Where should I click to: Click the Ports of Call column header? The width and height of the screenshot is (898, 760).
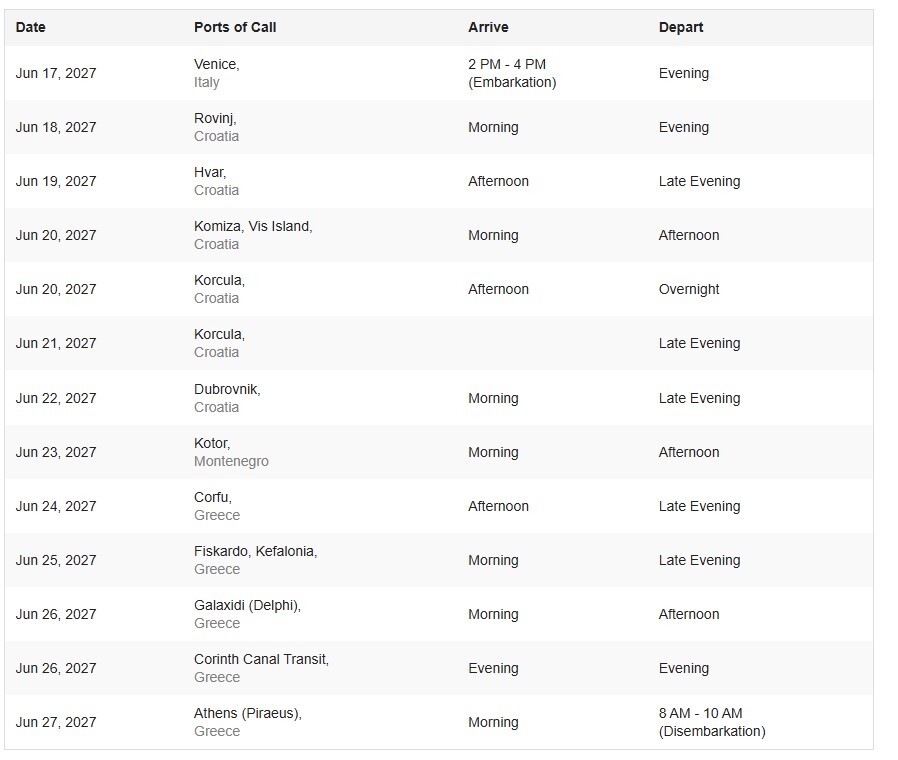tap(235, 27)
